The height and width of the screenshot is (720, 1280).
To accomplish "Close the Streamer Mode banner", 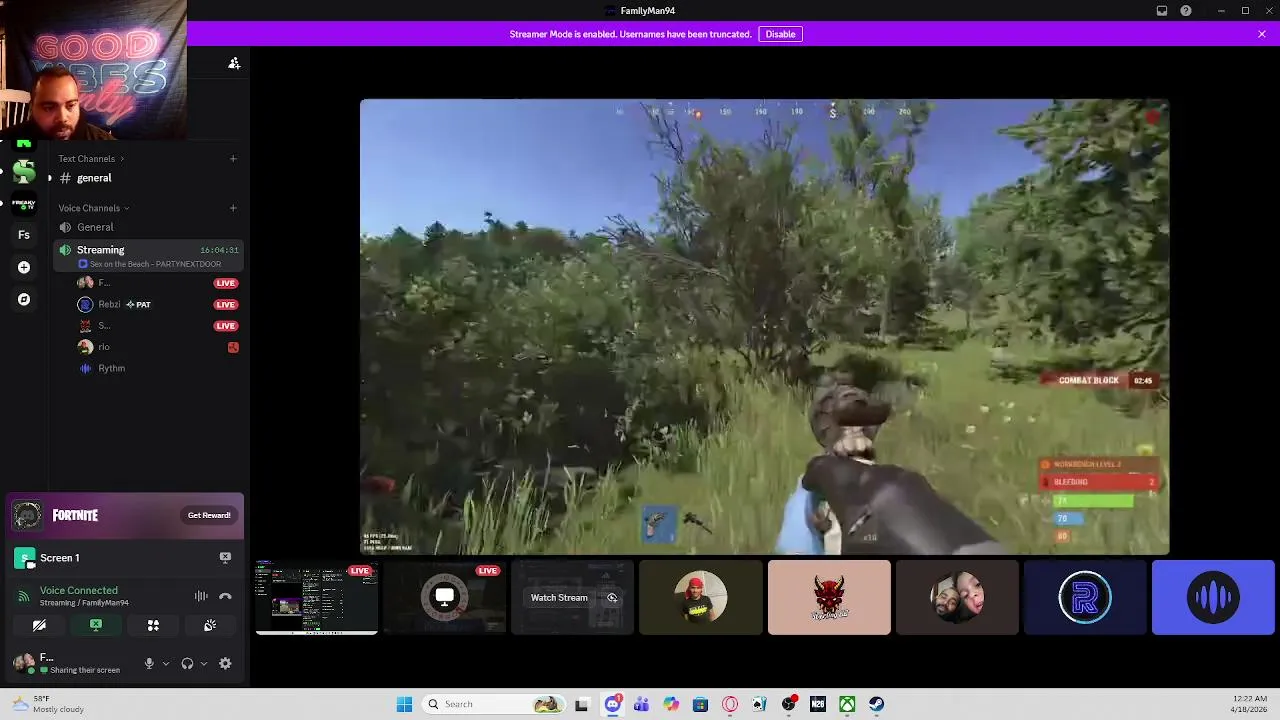I will click(x=1262, y=34).
